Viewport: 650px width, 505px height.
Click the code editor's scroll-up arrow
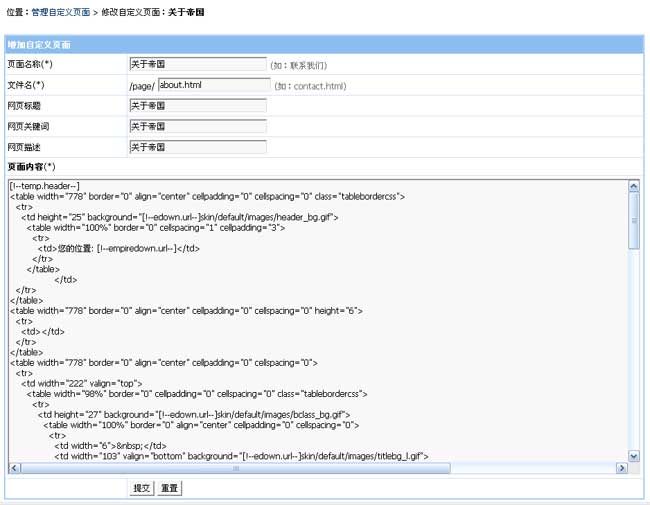coord(633,186)
